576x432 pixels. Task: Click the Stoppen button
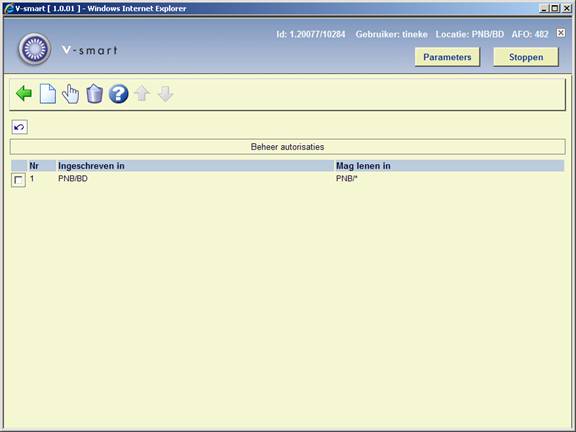pyautogui.click(x=526, y=57)
